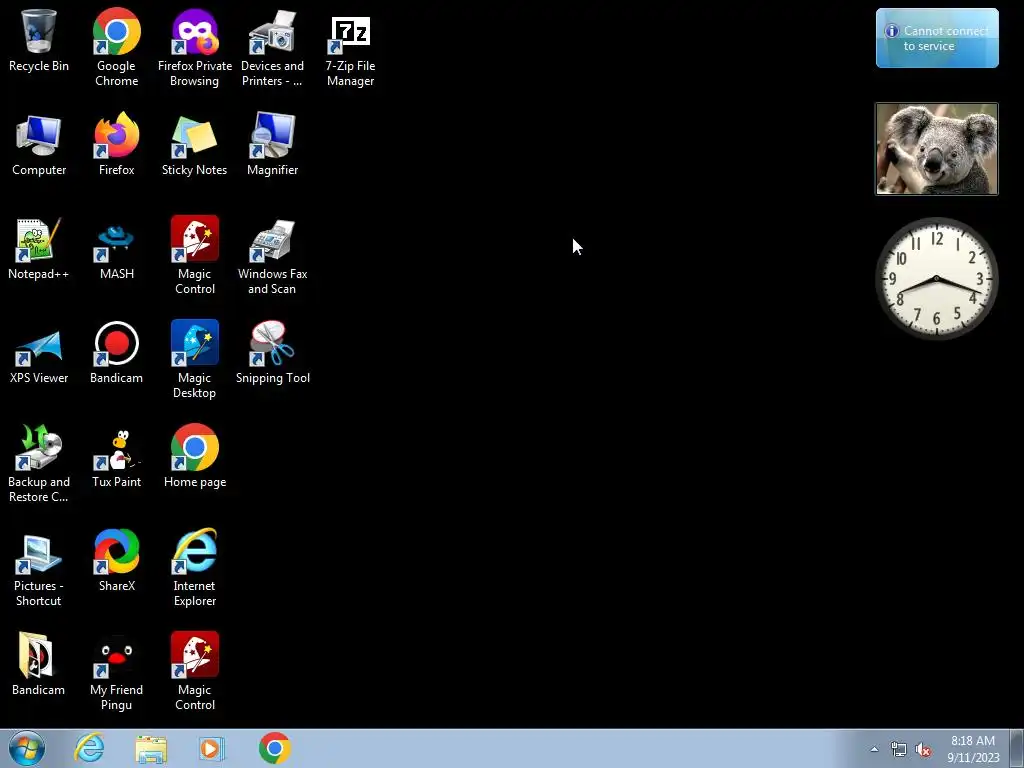Open Windows Explorer from the taskbar

coord(151,748)
